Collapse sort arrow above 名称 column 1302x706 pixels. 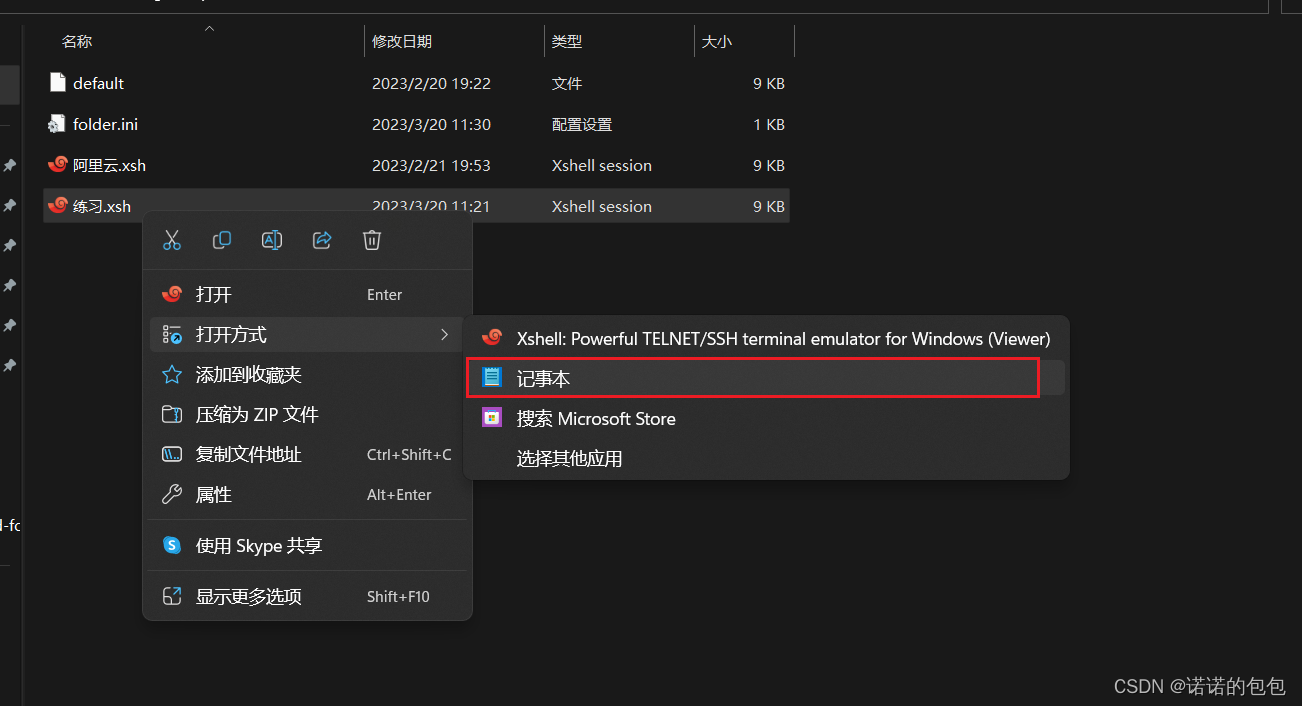tap(209, 29)
